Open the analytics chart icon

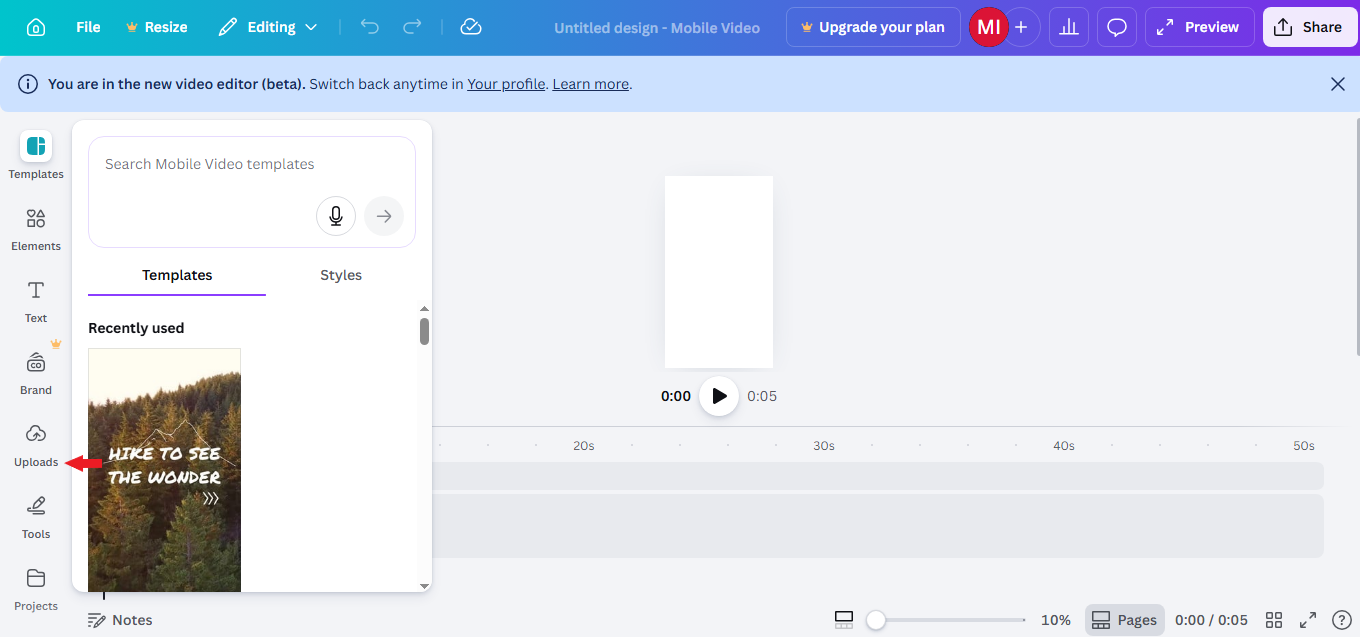pos(1069,27)
